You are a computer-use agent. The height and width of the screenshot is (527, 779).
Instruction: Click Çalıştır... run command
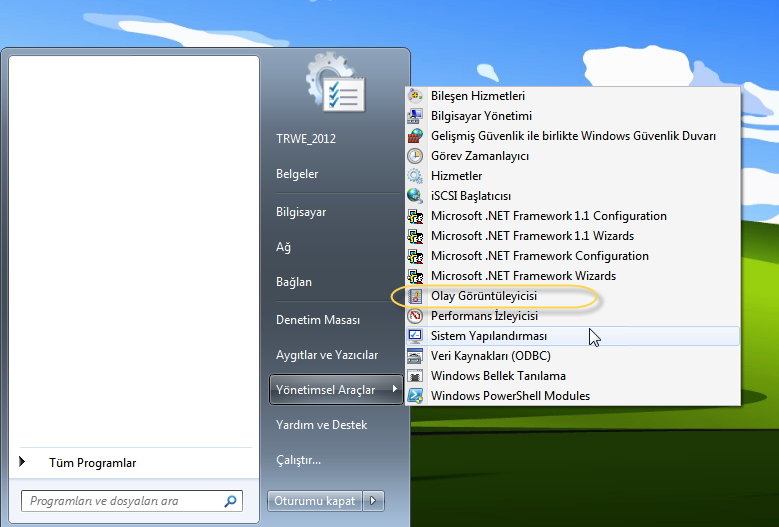tap(299, 460)
